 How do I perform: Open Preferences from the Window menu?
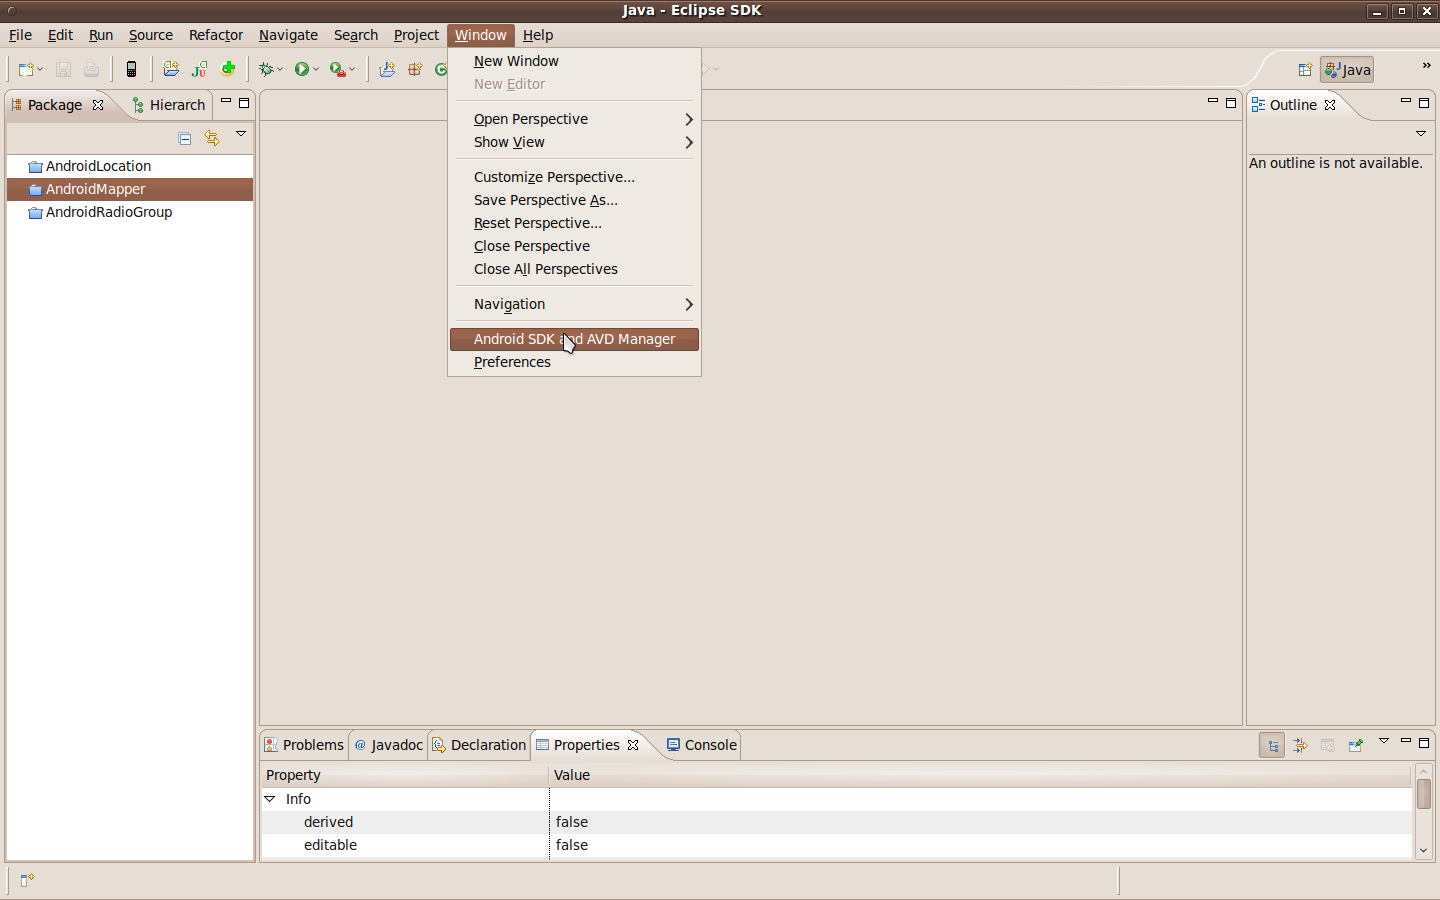tap(574, 362)
